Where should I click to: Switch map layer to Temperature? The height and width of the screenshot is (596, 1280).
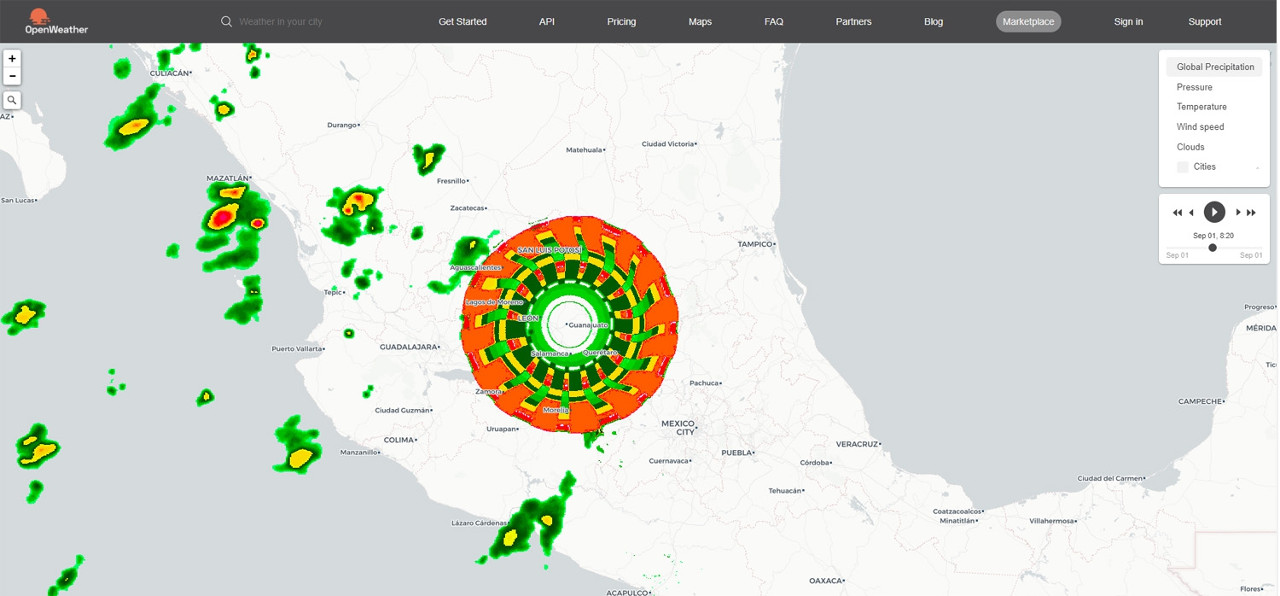coord(1201,106)
